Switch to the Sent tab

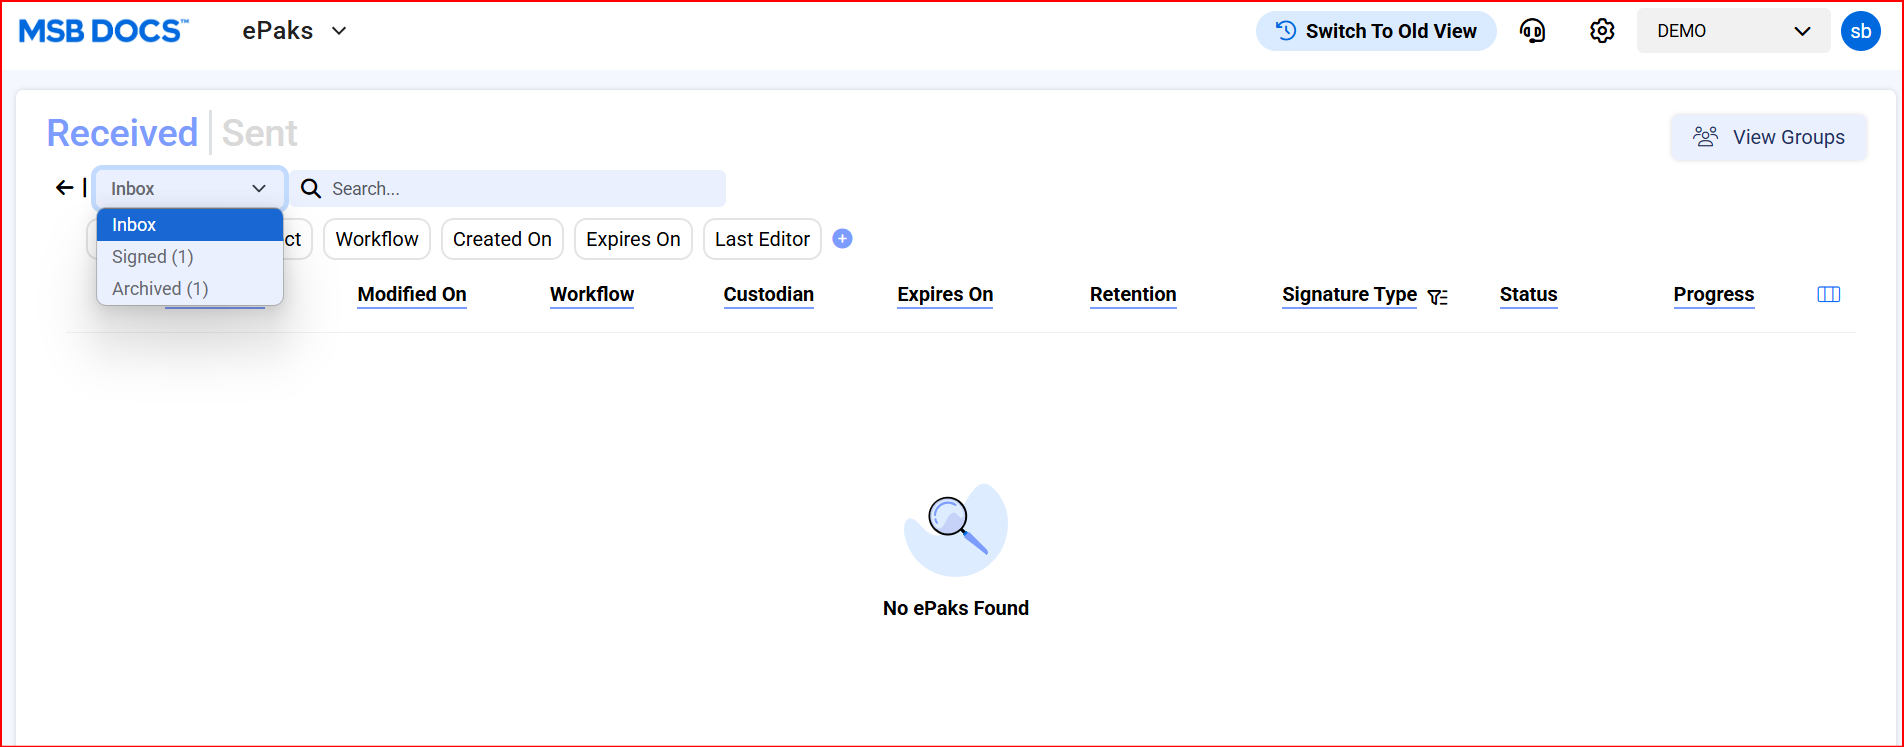pyautogui.click(x=259, y=133)
